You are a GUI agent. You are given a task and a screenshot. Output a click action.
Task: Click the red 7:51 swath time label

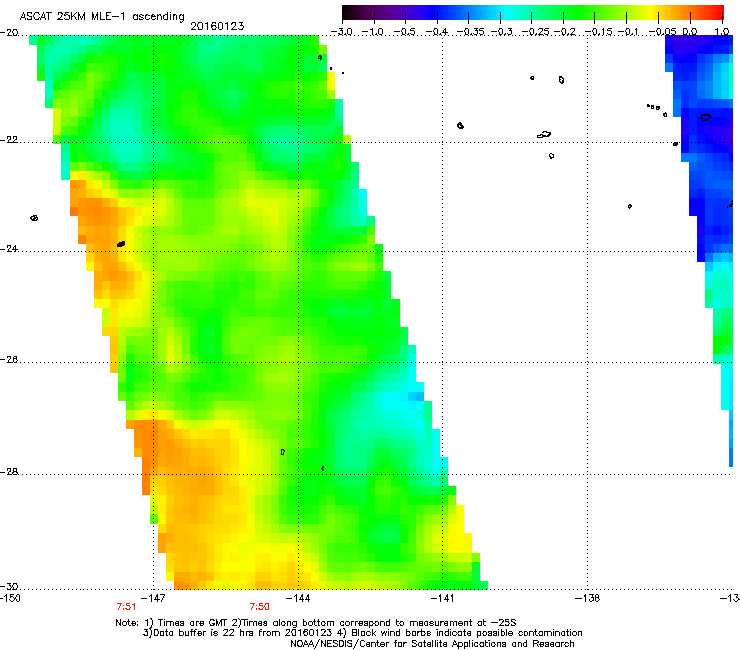coord(126,607)
